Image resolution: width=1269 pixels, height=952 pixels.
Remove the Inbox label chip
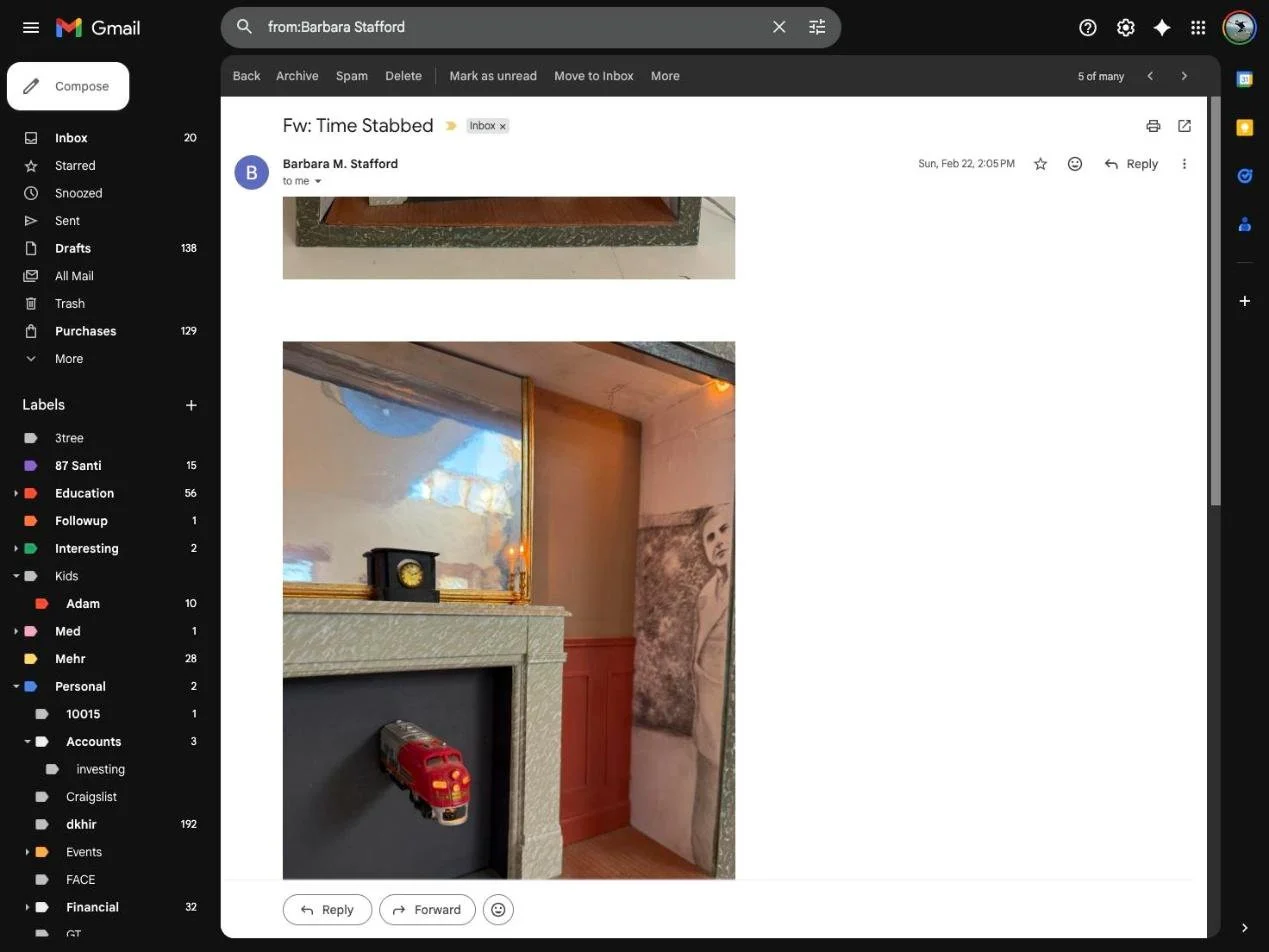pyautogui.click(x=503, y=126)
